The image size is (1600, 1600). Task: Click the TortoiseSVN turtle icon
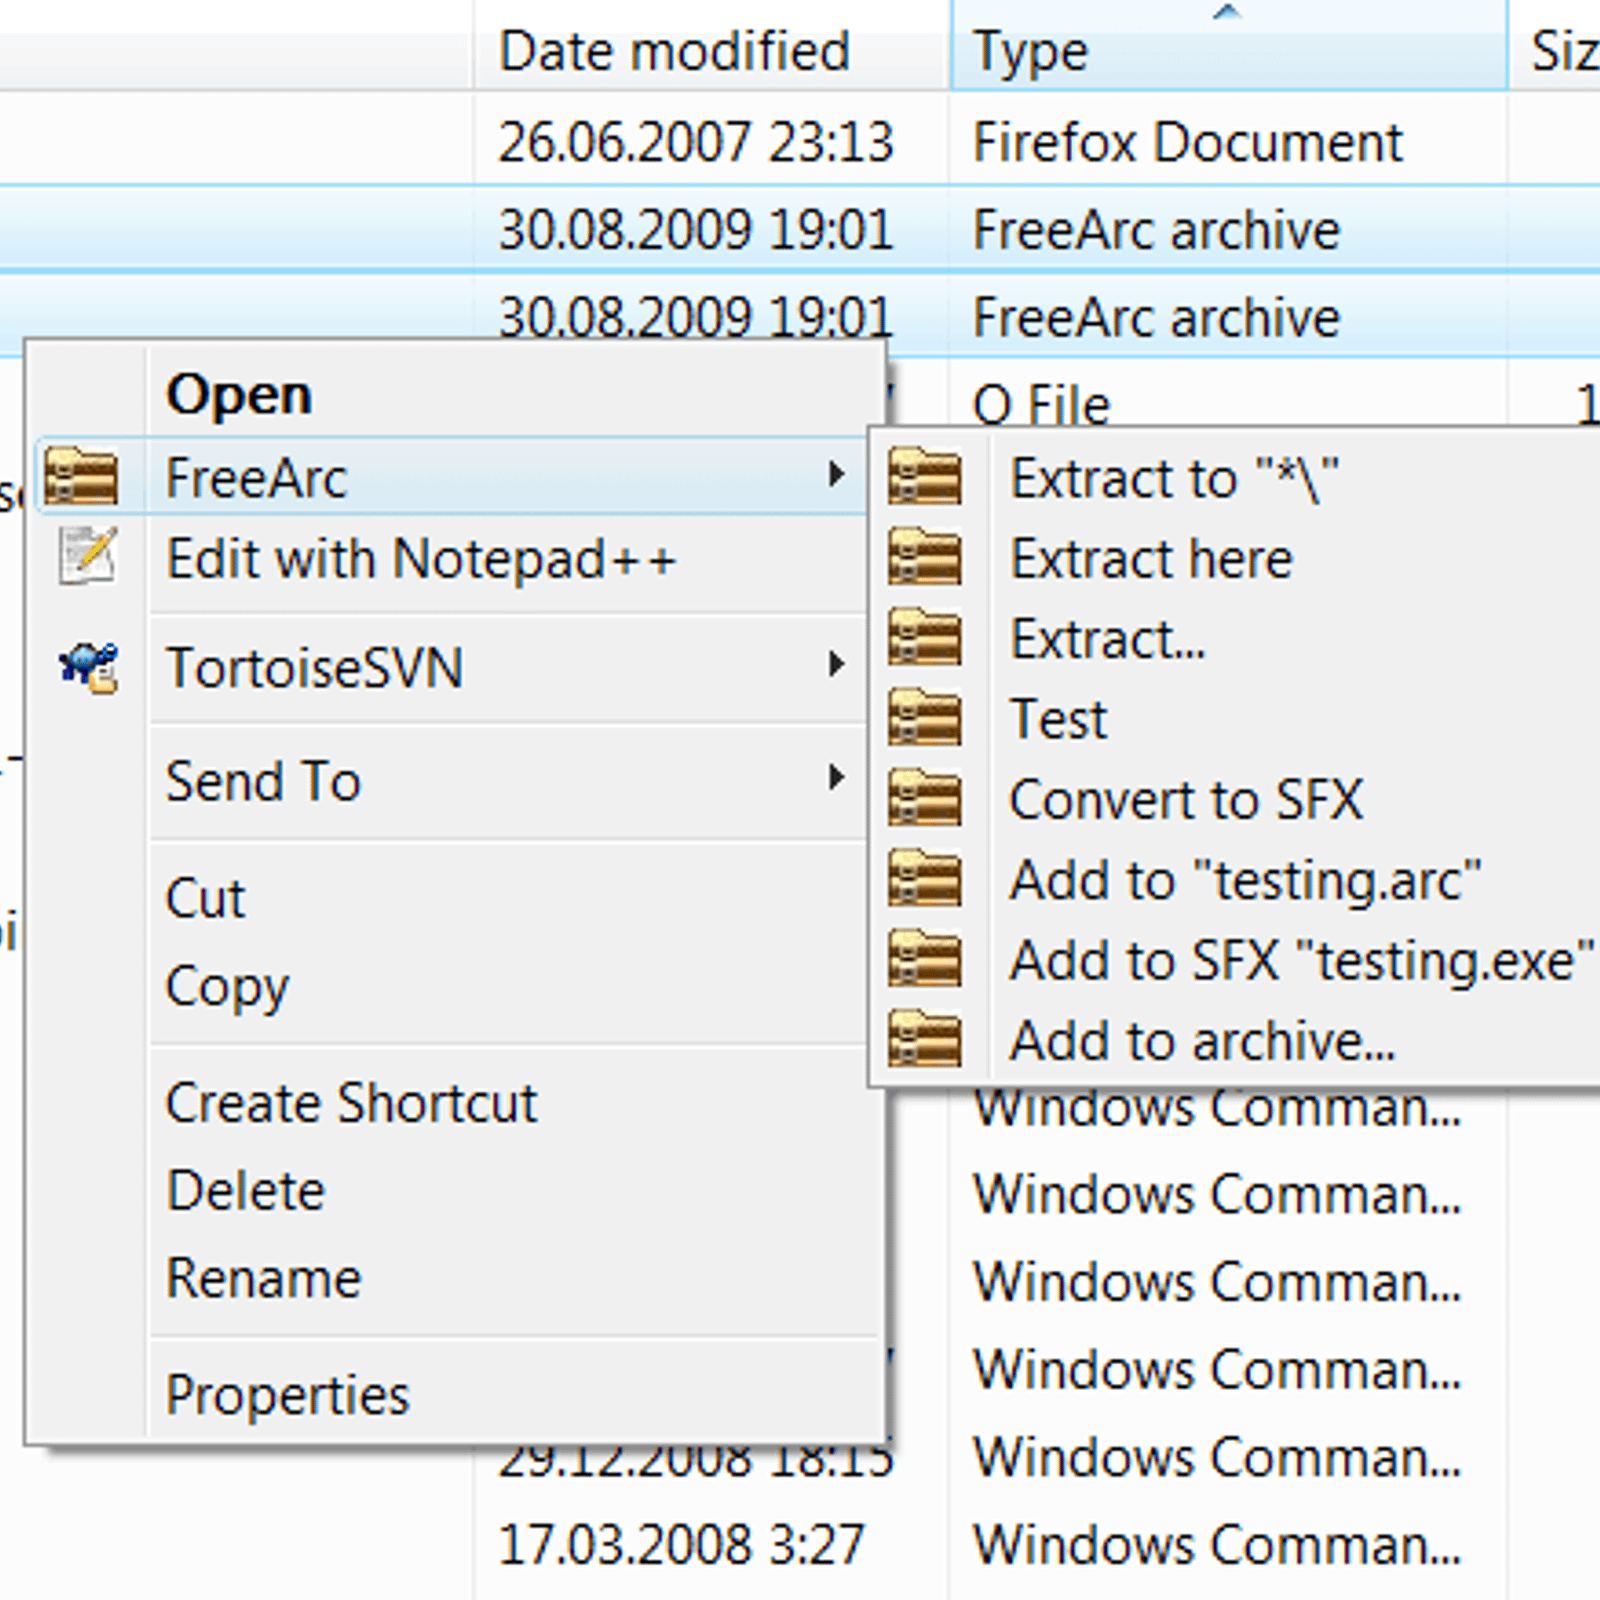click(88, 668)
